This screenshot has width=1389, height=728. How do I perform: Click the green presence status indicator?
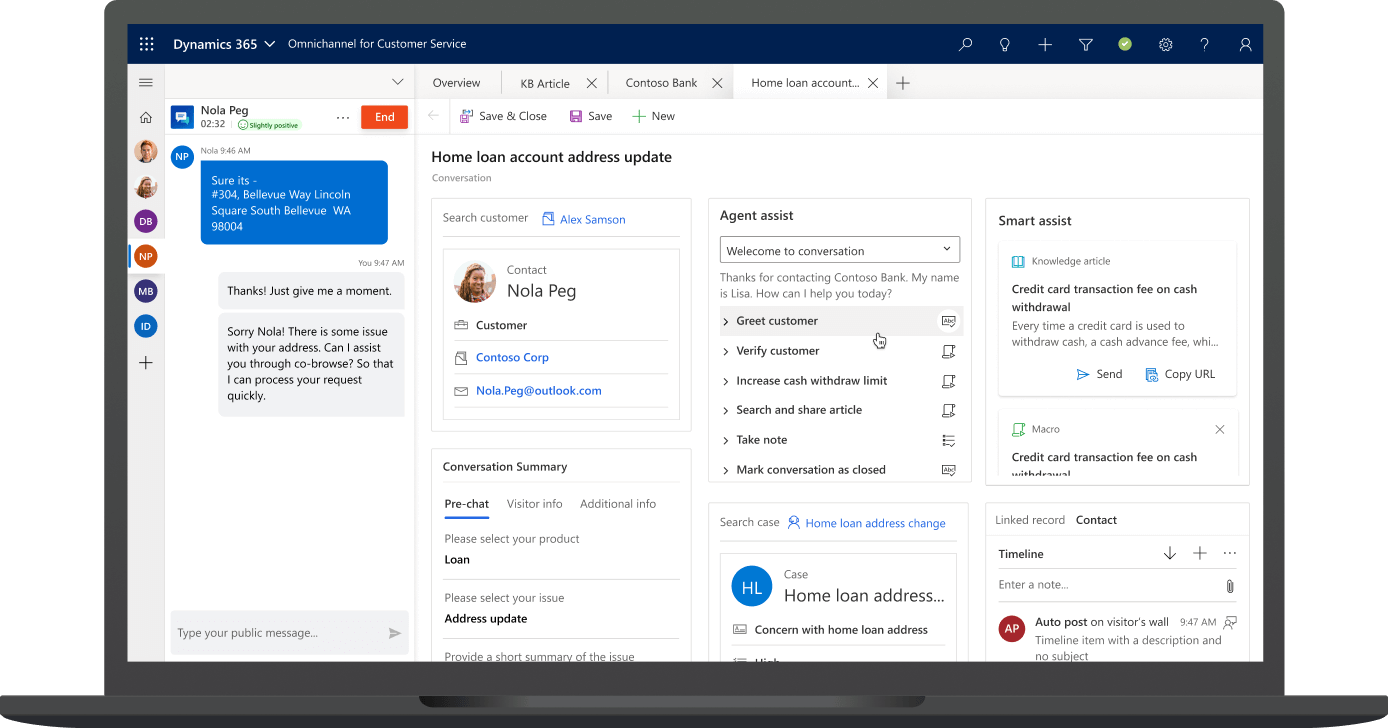coord(1125,44)
